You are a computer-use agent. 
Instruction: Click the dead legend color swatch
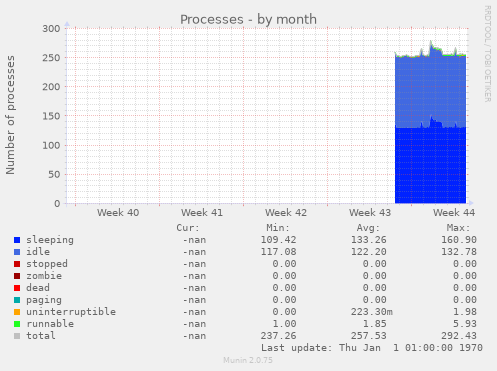[17, 288]
